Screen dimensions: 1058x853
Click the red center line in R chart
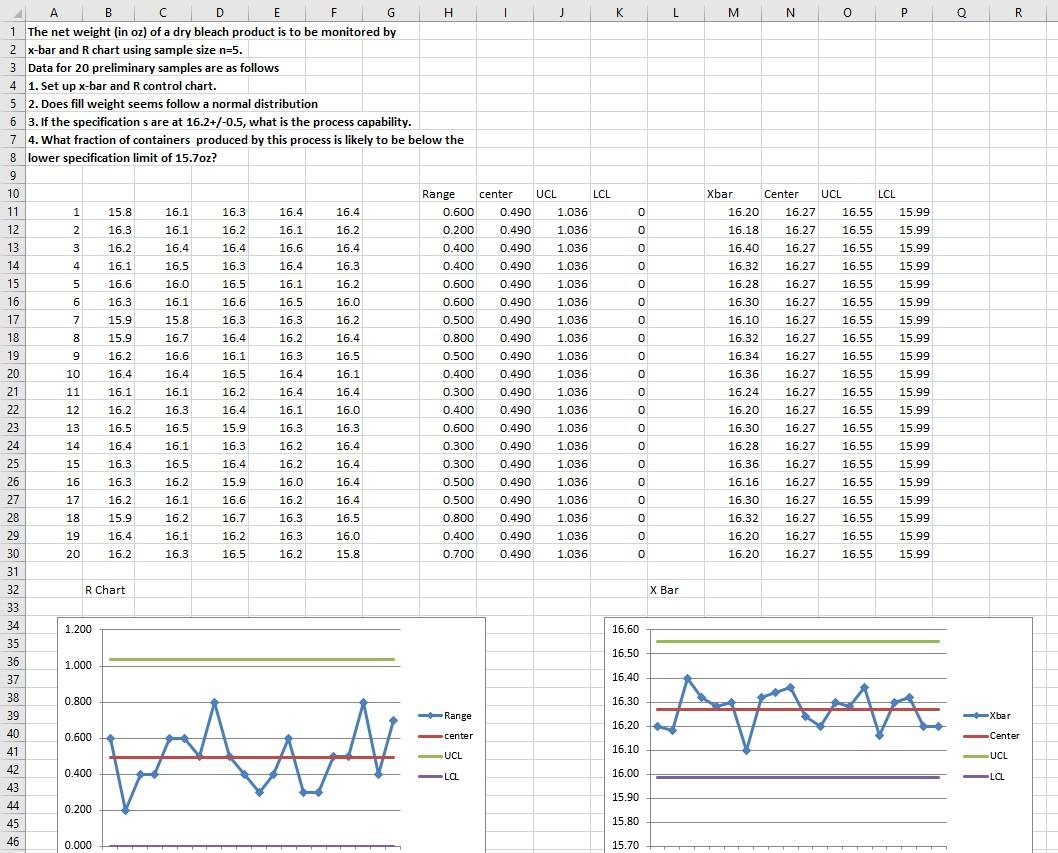(252, 757)
